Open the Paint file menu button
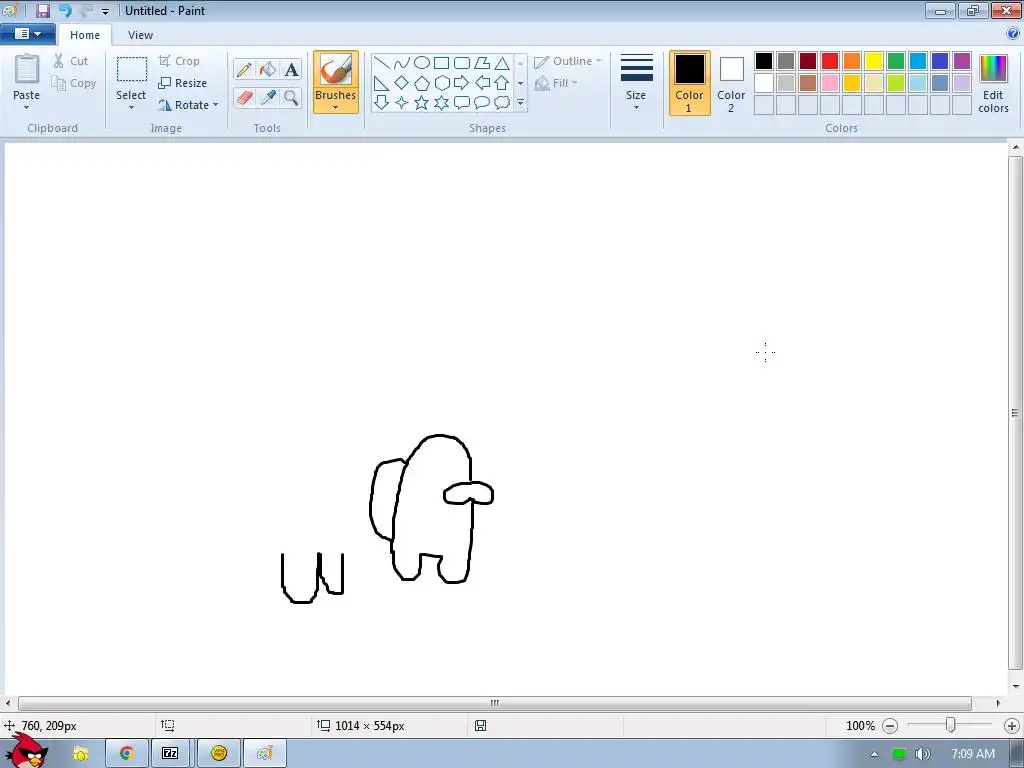 (27, 34)
